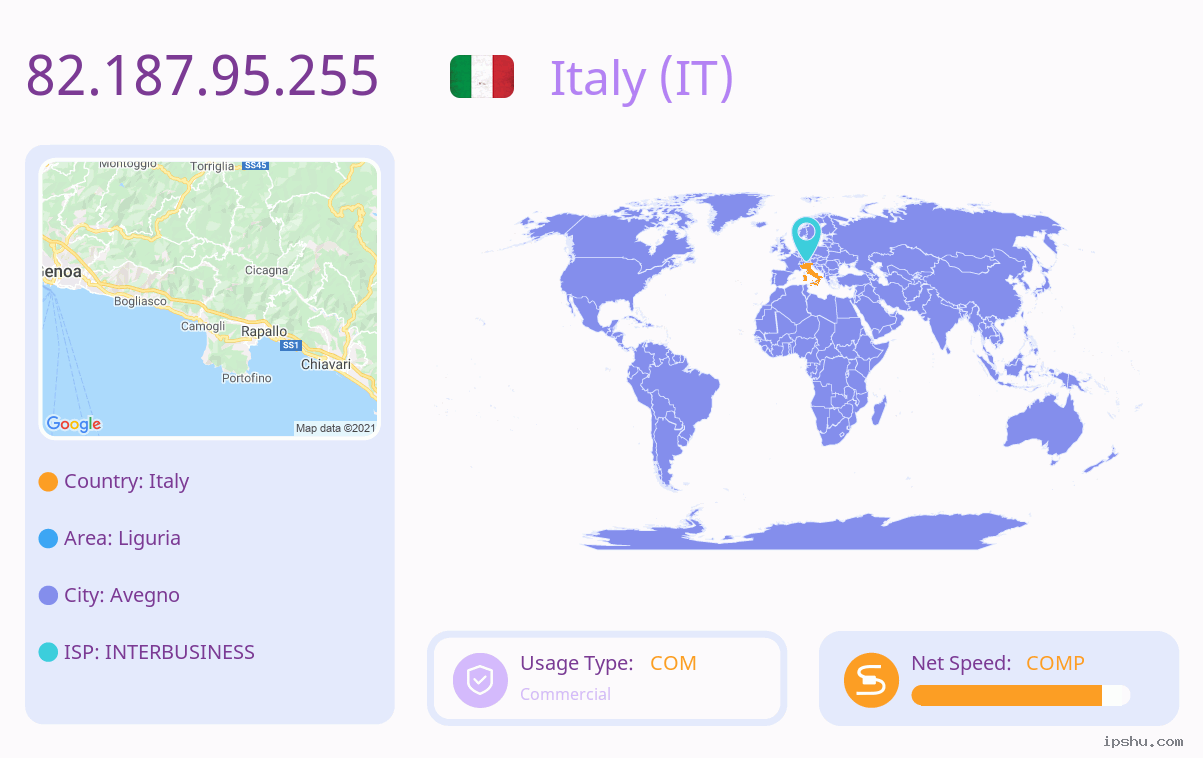The image size is (1203, 758).
Task: Click the orange Net Speed cable icon
Action: pyautogui.click(x=871, y=680)
